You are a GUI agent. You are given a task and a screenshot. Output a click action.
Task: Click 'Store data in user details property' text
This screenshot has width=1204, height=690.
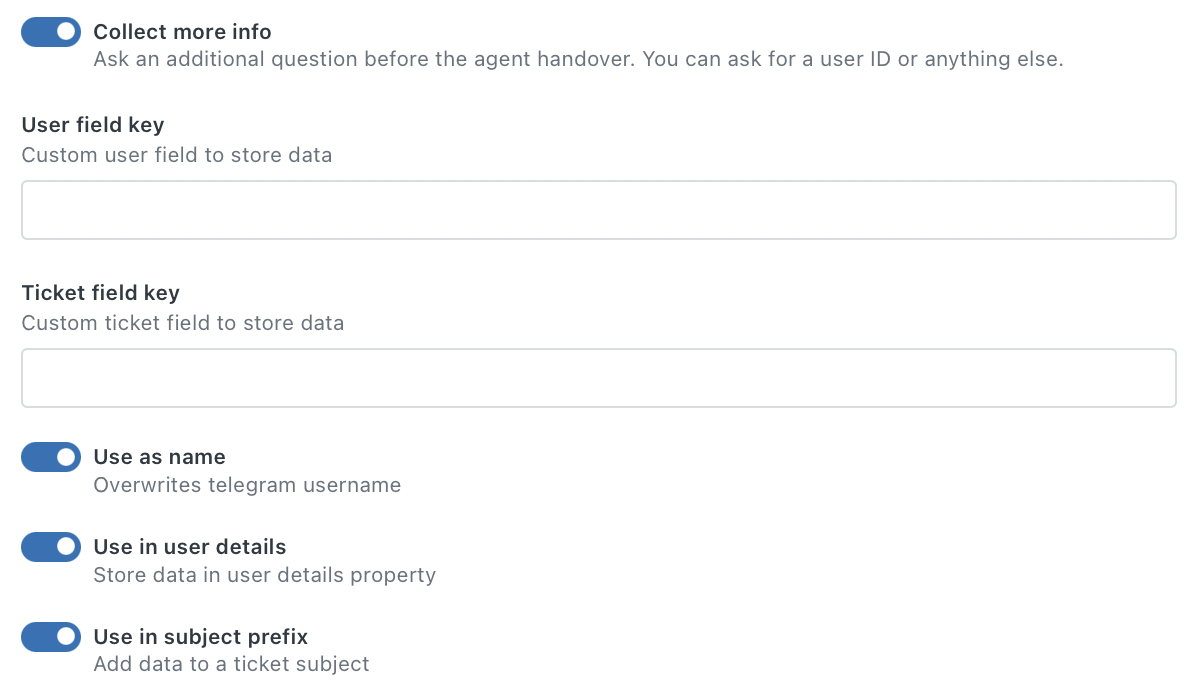264,574
